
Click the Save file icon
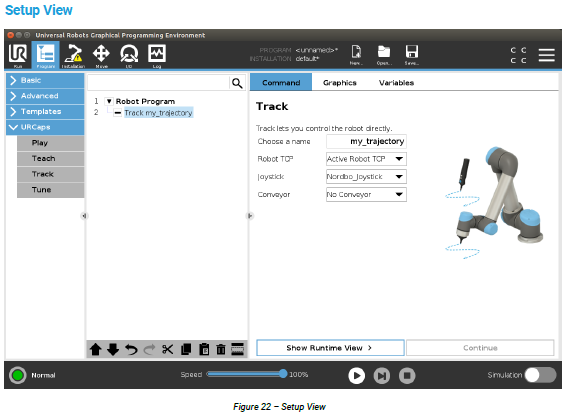(412, 54)
